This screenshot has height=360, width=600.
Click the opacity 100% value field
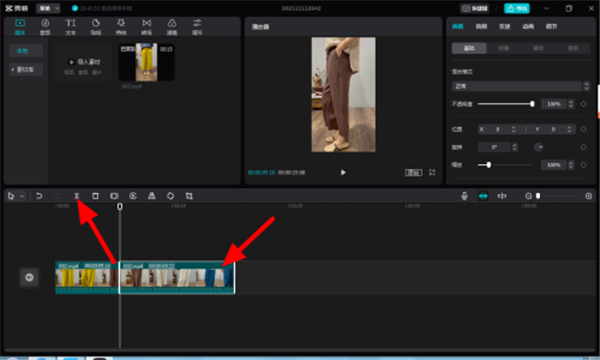tap(553, 104)
